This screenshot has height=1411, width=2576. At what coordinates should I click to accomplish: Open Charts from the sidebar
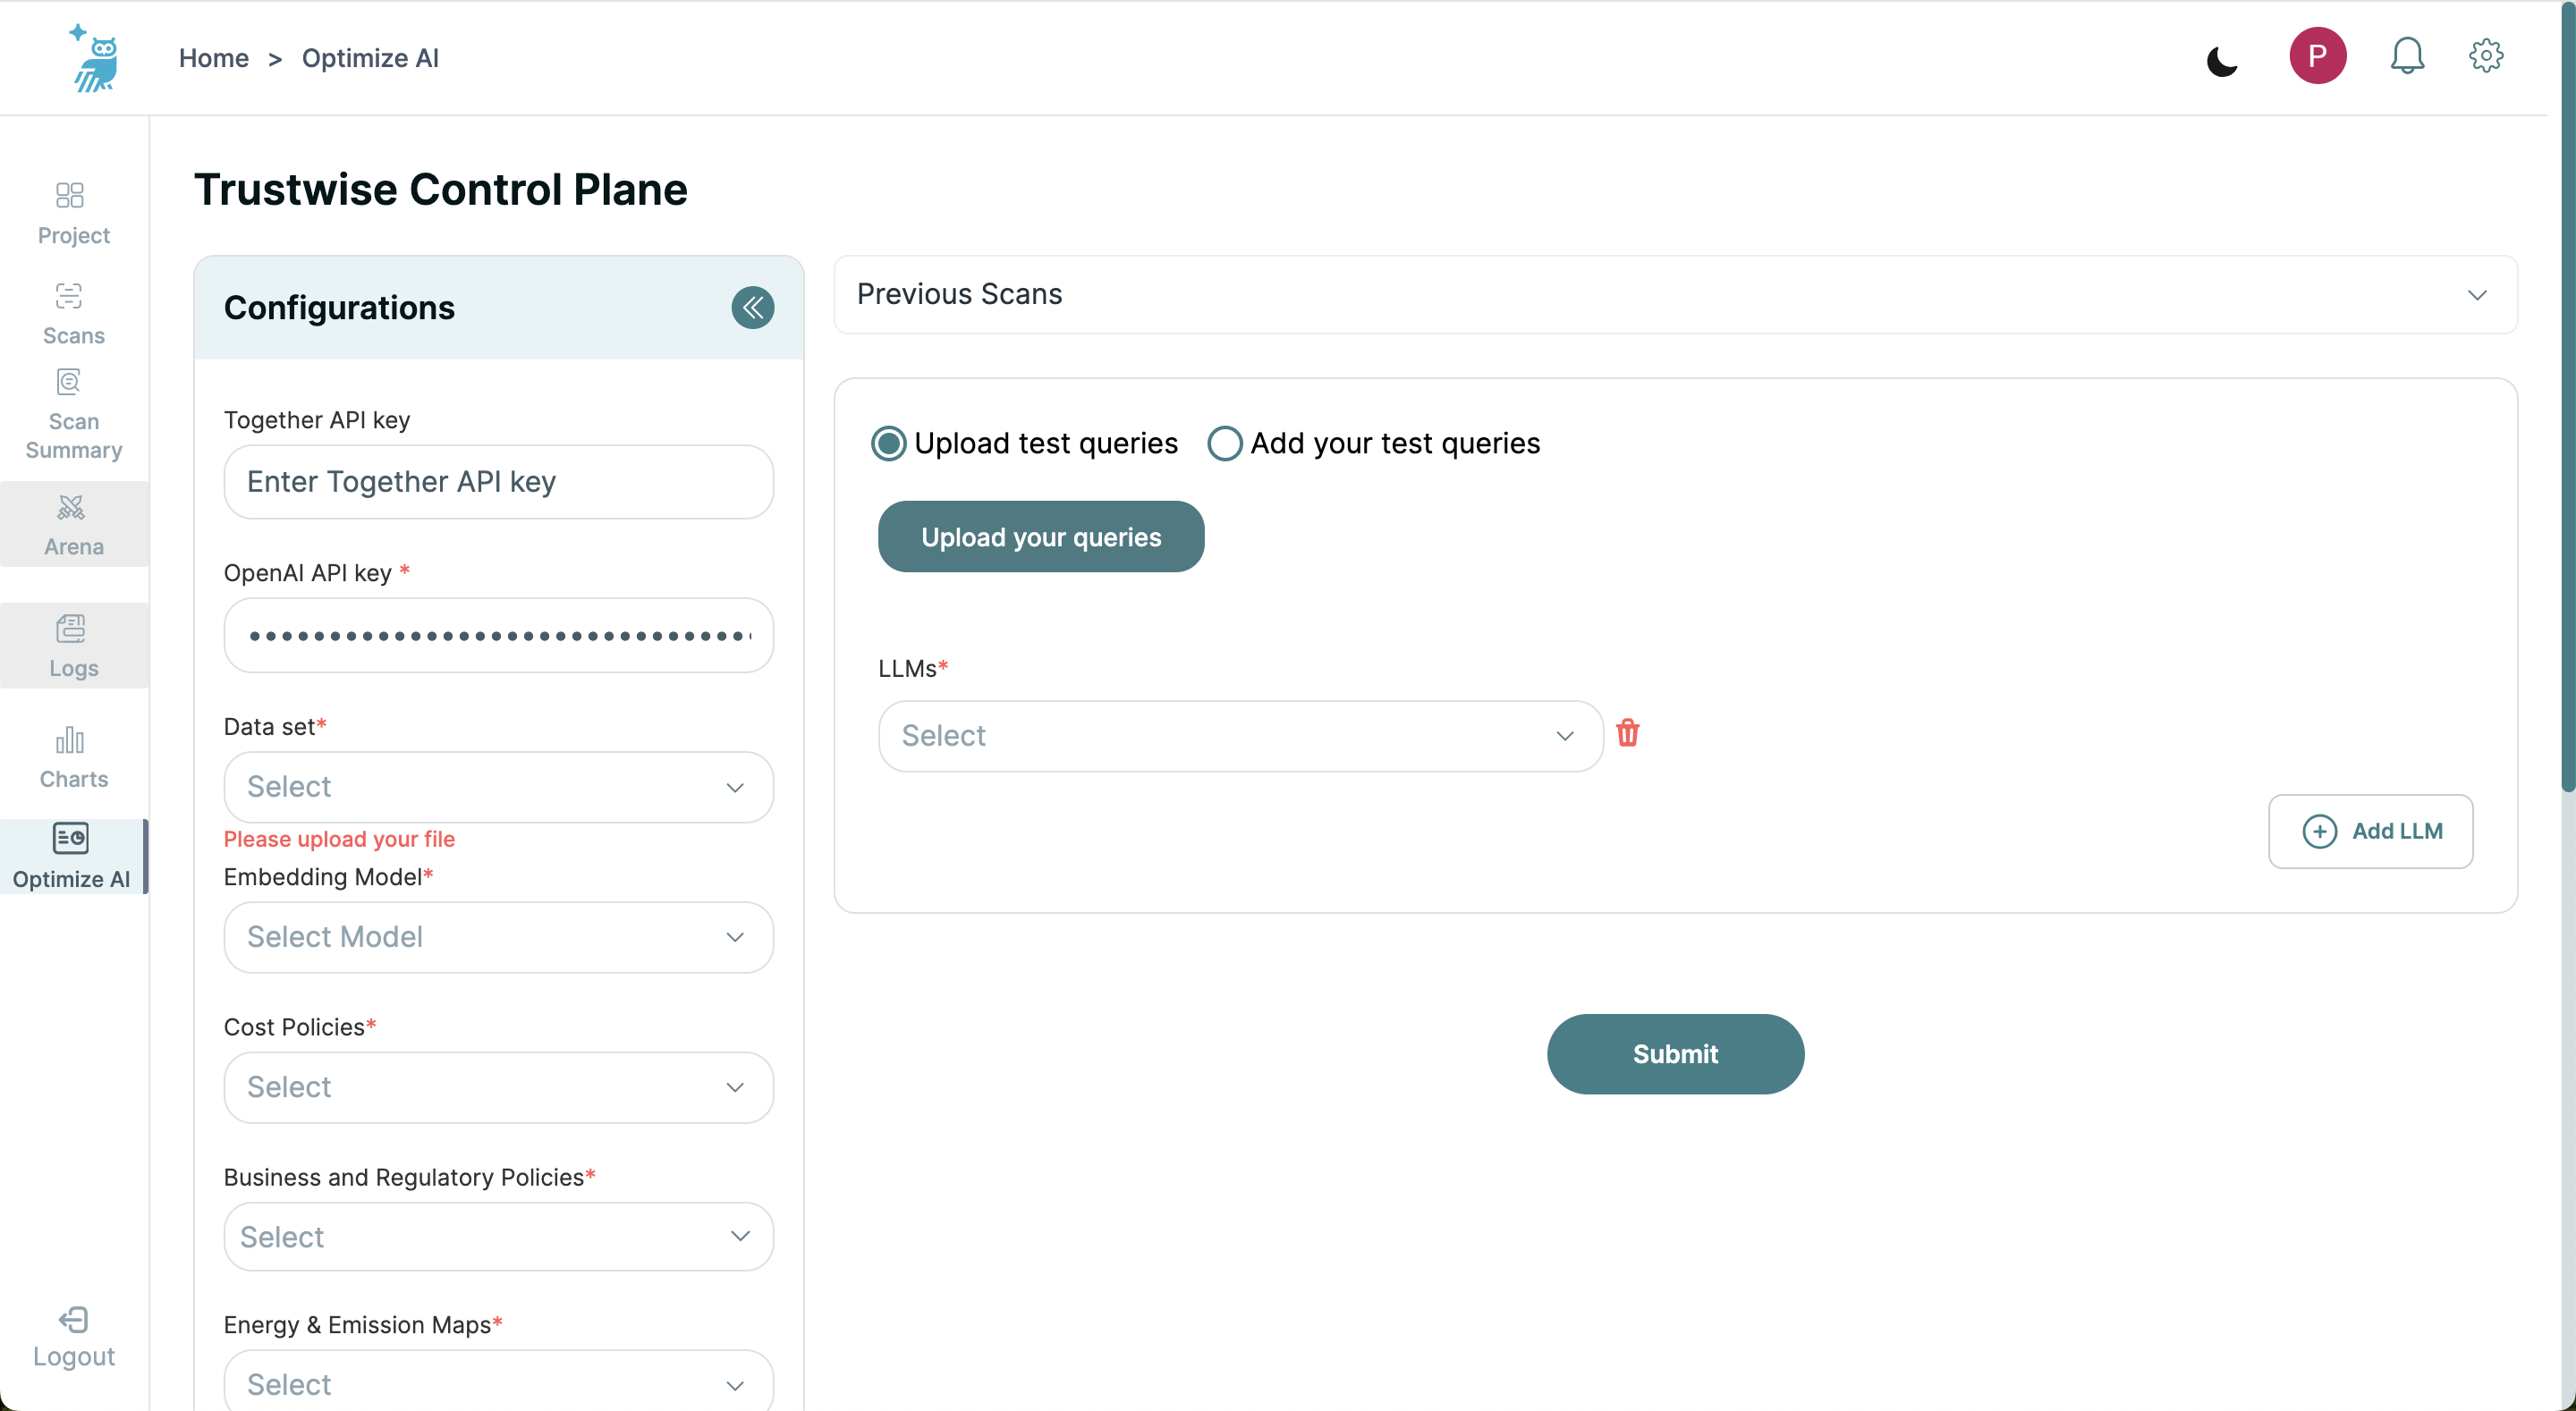tap(73, 757)
